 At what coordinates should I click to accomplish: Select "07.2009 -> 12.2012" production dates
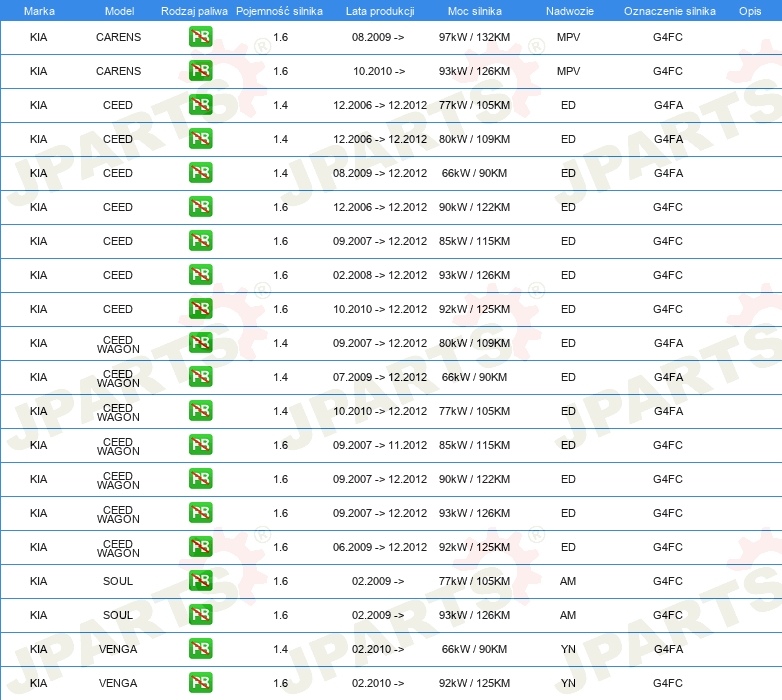380,377
